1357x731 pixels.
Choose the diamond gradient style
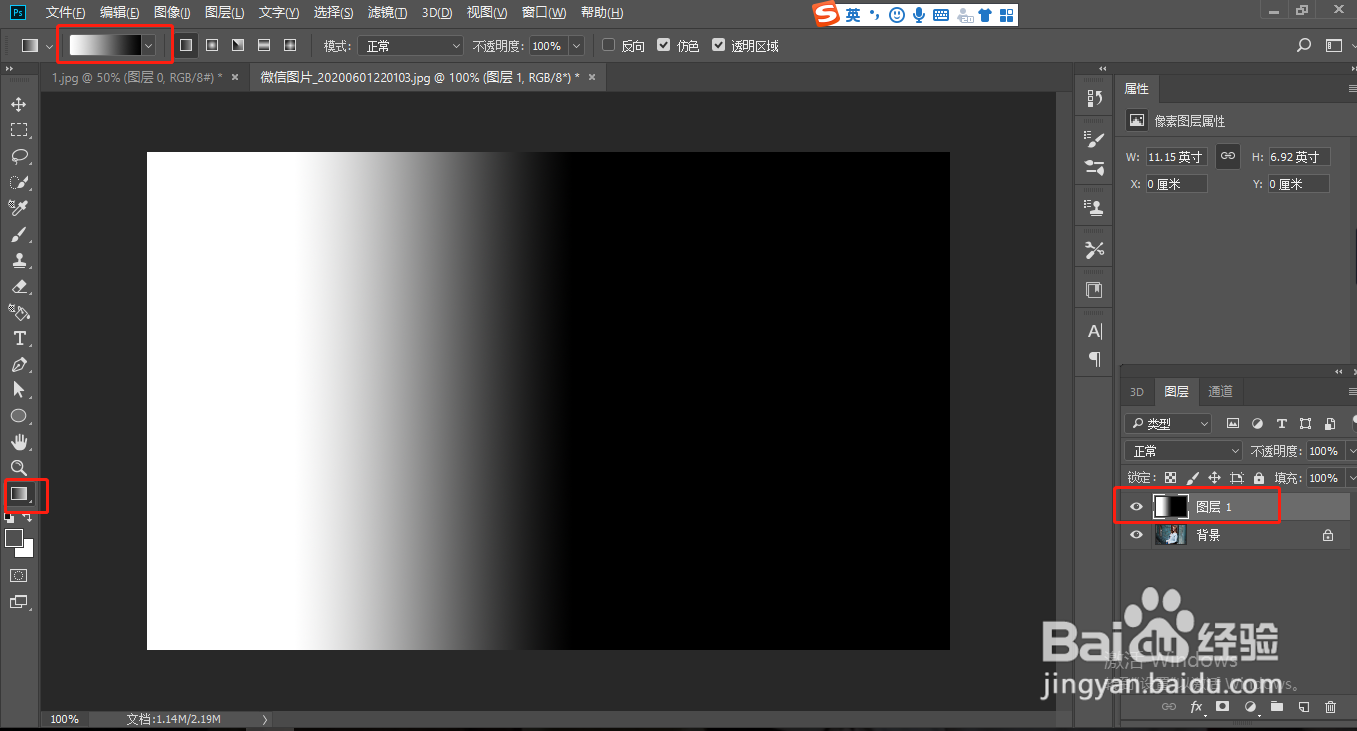290,45
